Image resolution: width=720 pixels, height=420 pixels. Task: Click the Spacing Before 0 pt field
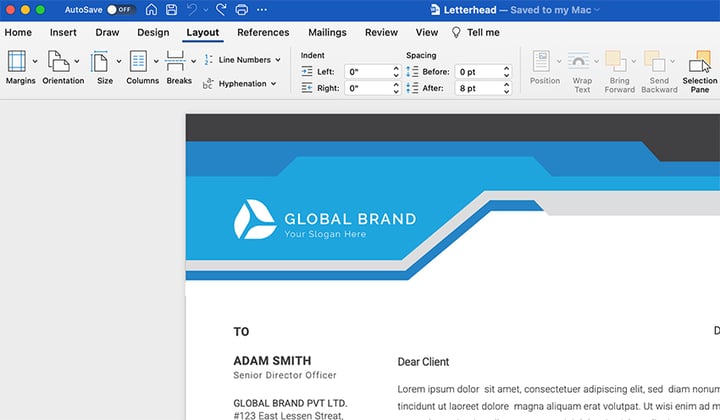coord(479,72)
